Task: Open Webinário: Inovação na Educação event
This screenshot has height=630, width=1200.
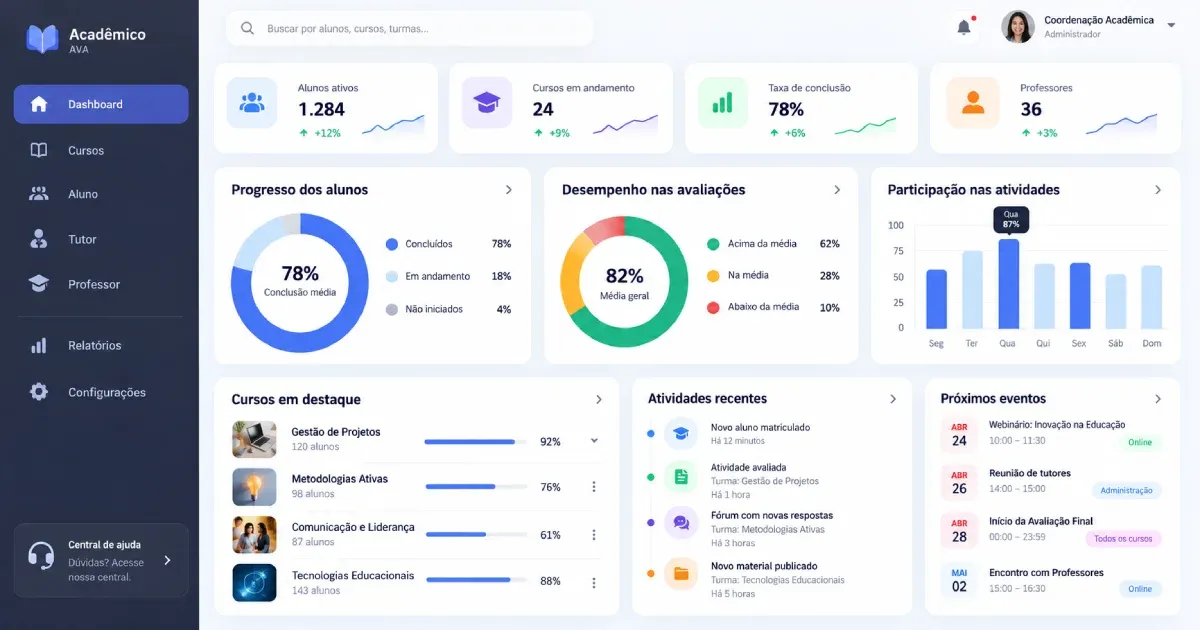Action: click(1057, 425)
